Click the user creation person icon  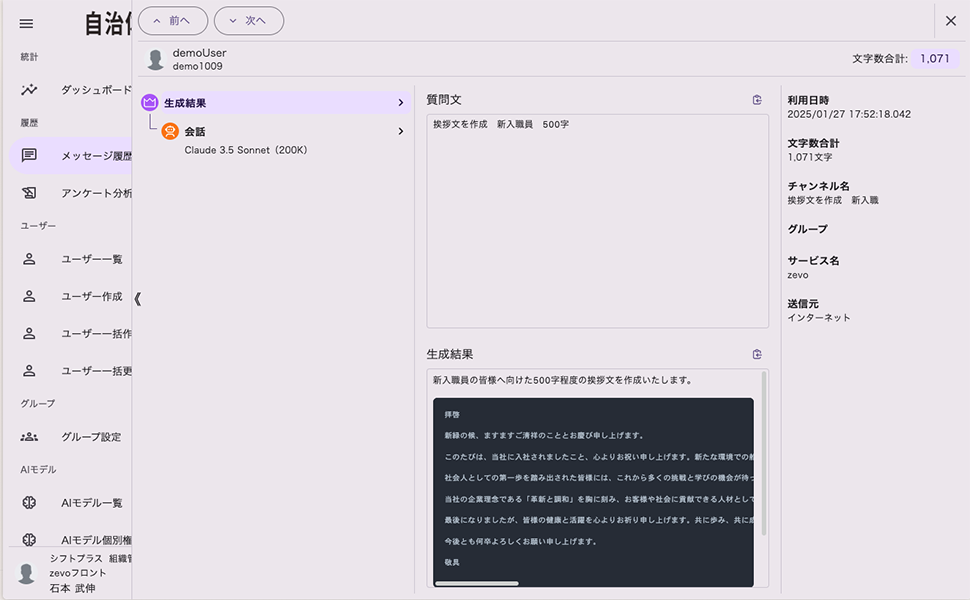pyautogui.click(x=29, y=296)
